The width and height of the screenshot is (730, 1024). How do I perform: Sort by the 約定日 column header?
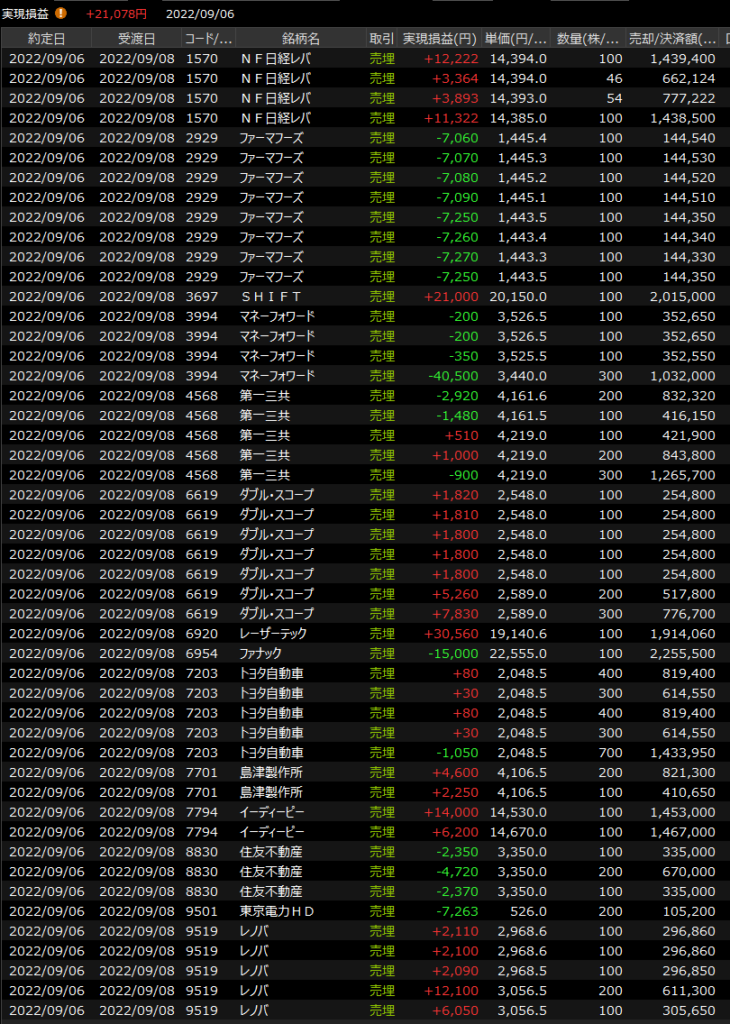click(46, 39)
